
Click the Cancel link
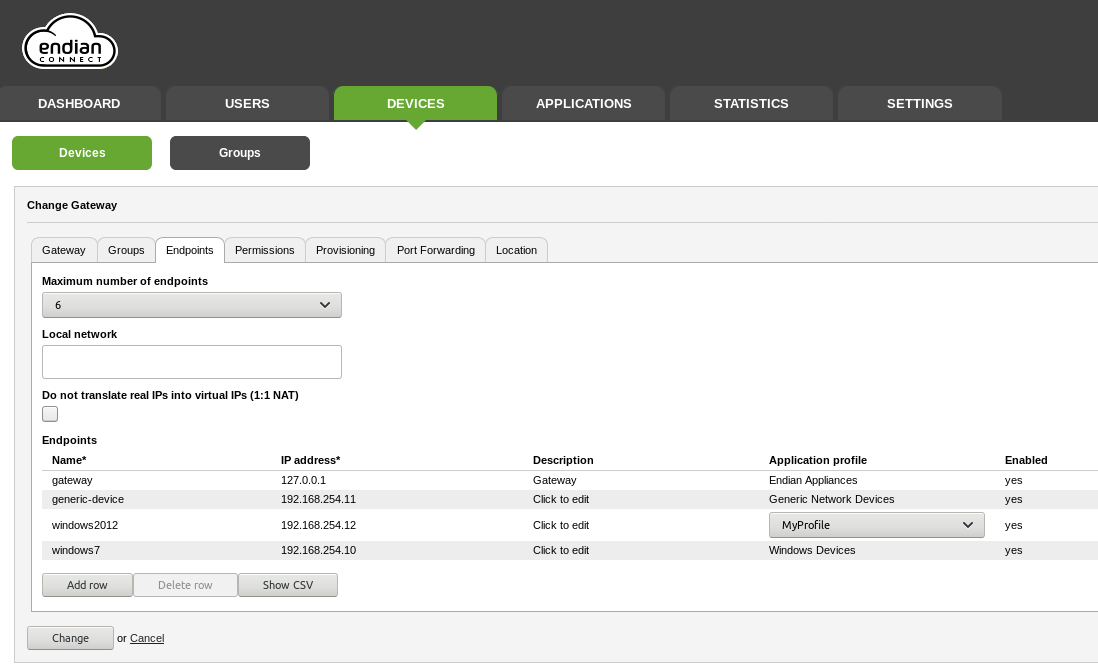coord(147,638)
